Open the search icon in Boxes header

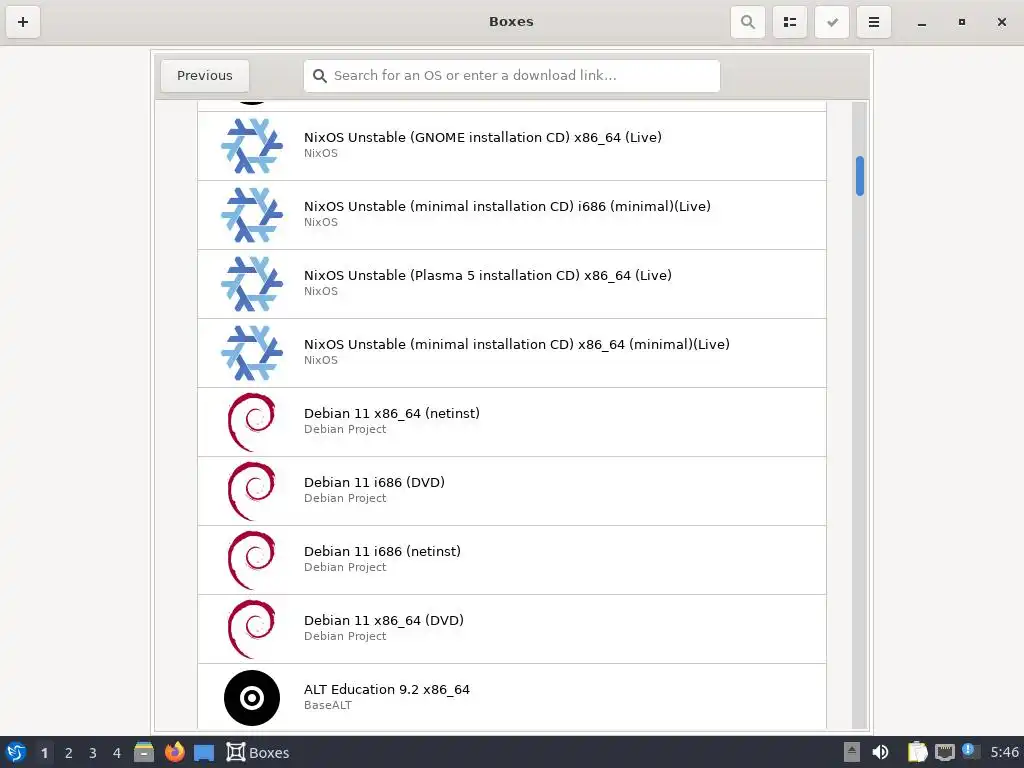(x=748, y=22)
